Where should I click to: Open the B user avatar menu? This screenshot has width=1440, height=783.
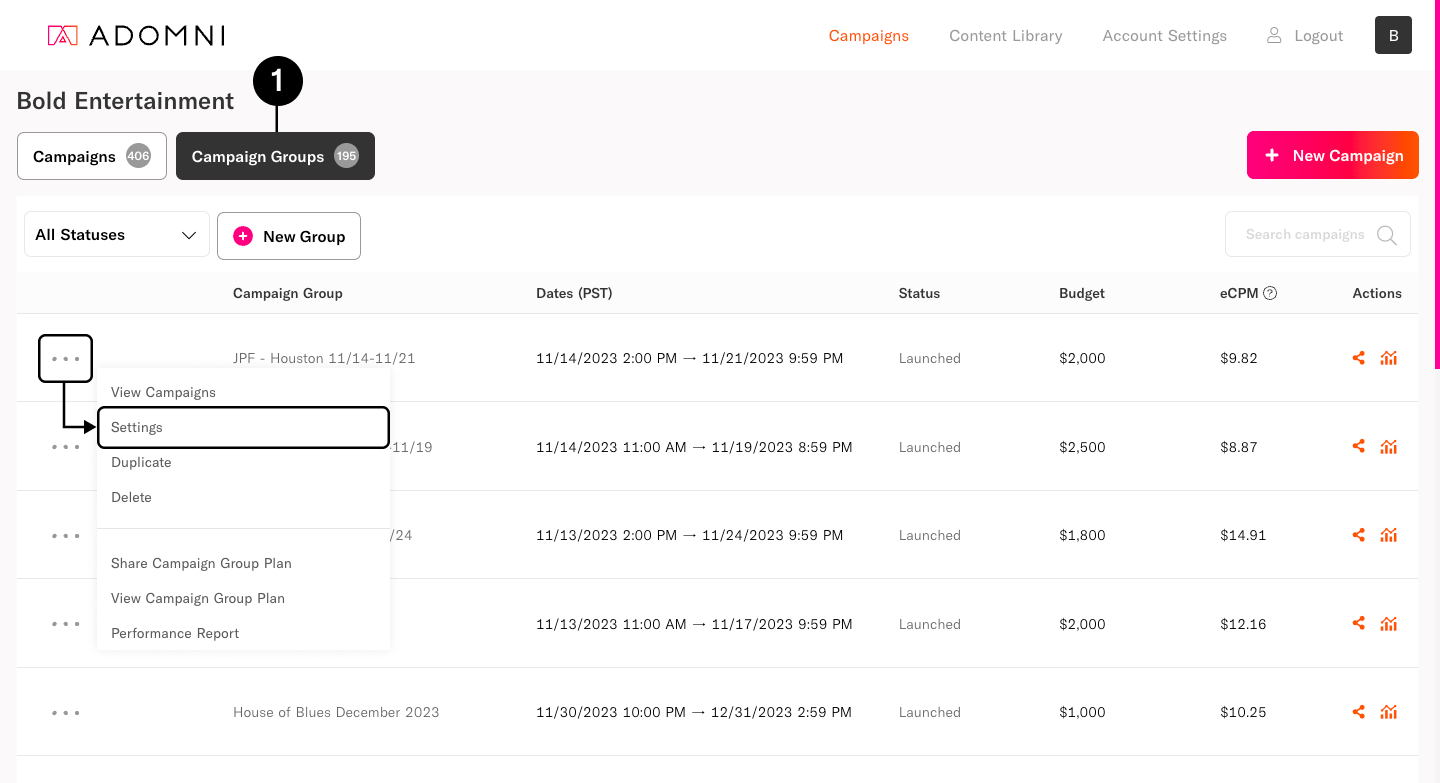click(x=1393, y=35)
